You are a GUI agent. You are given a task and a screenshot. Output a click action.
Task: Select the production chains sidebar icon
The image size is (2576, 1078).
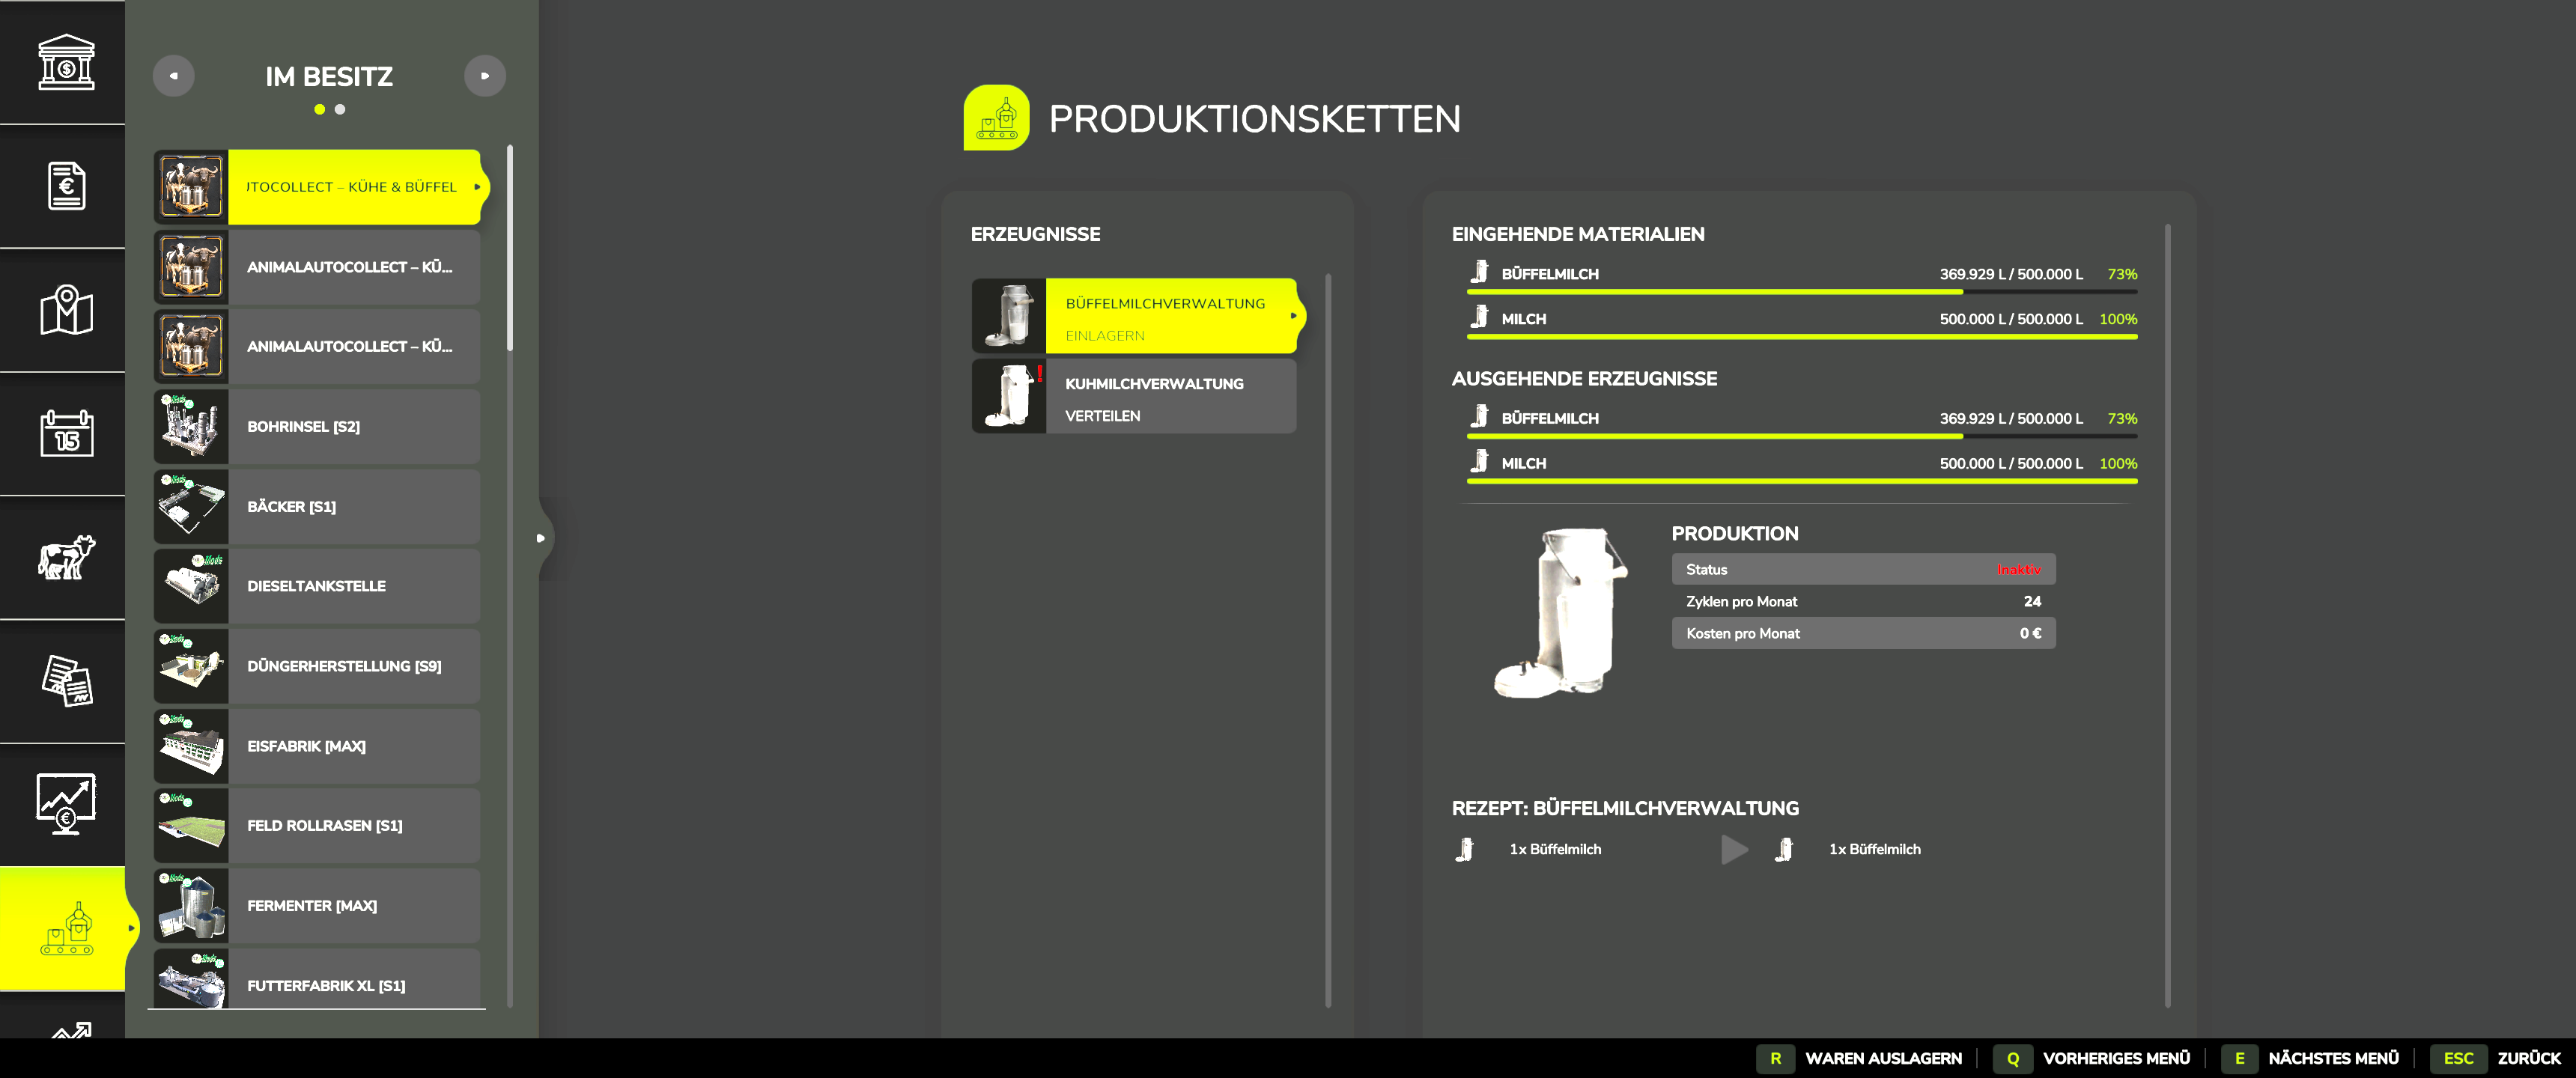[66, 929]
